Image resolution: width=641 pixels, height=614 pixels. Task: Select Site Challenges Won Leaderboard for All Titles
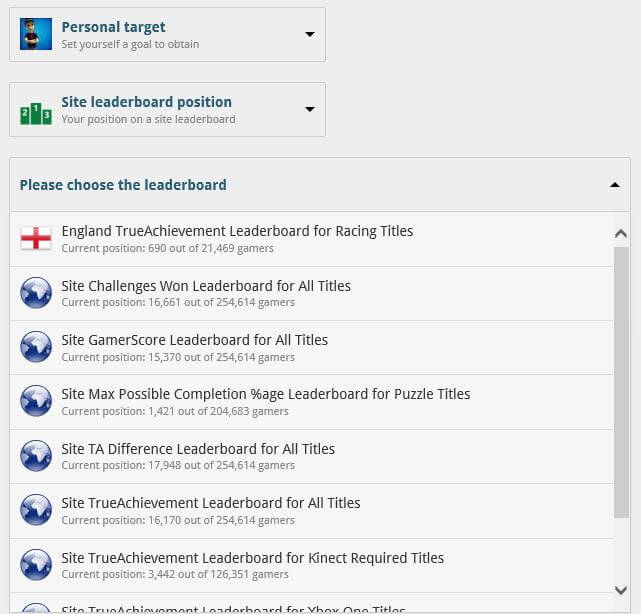[312, 294]
